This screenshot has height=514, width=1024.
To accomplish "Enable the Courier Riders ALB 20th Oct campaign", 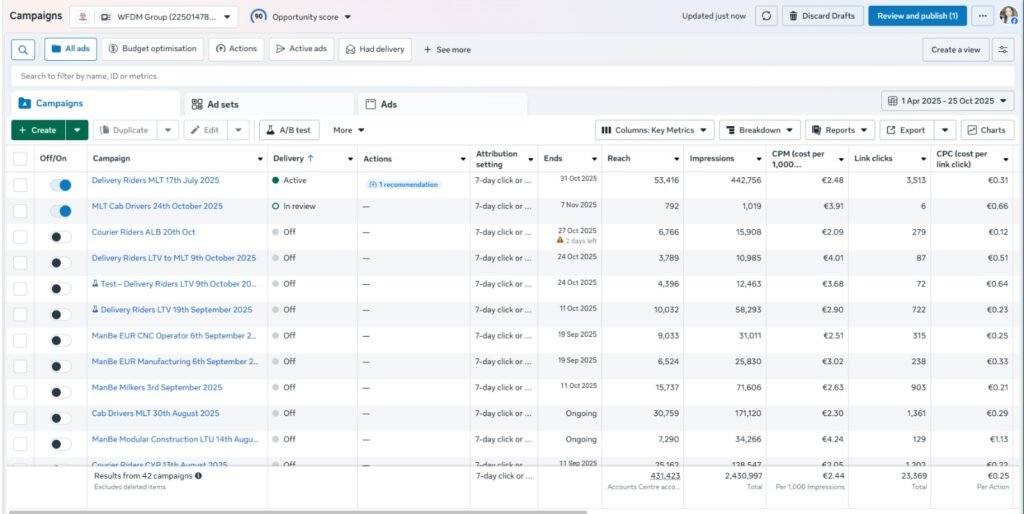I will coord(61,236).
